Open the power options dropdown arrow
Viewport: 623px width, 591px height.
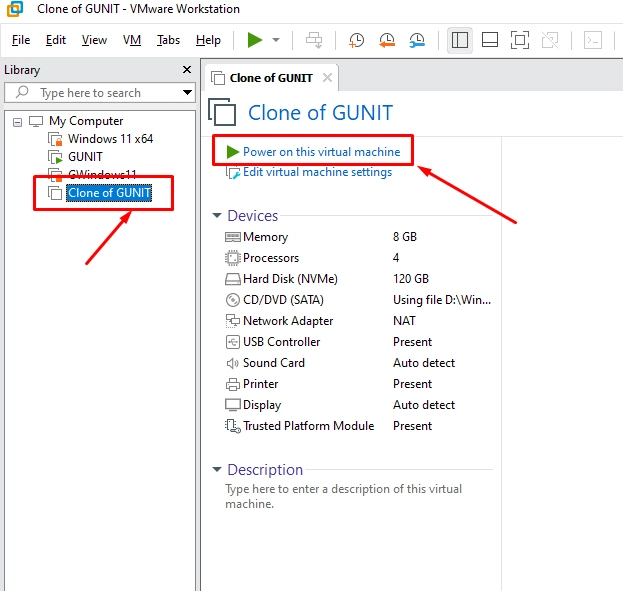(x=276, y=40)
